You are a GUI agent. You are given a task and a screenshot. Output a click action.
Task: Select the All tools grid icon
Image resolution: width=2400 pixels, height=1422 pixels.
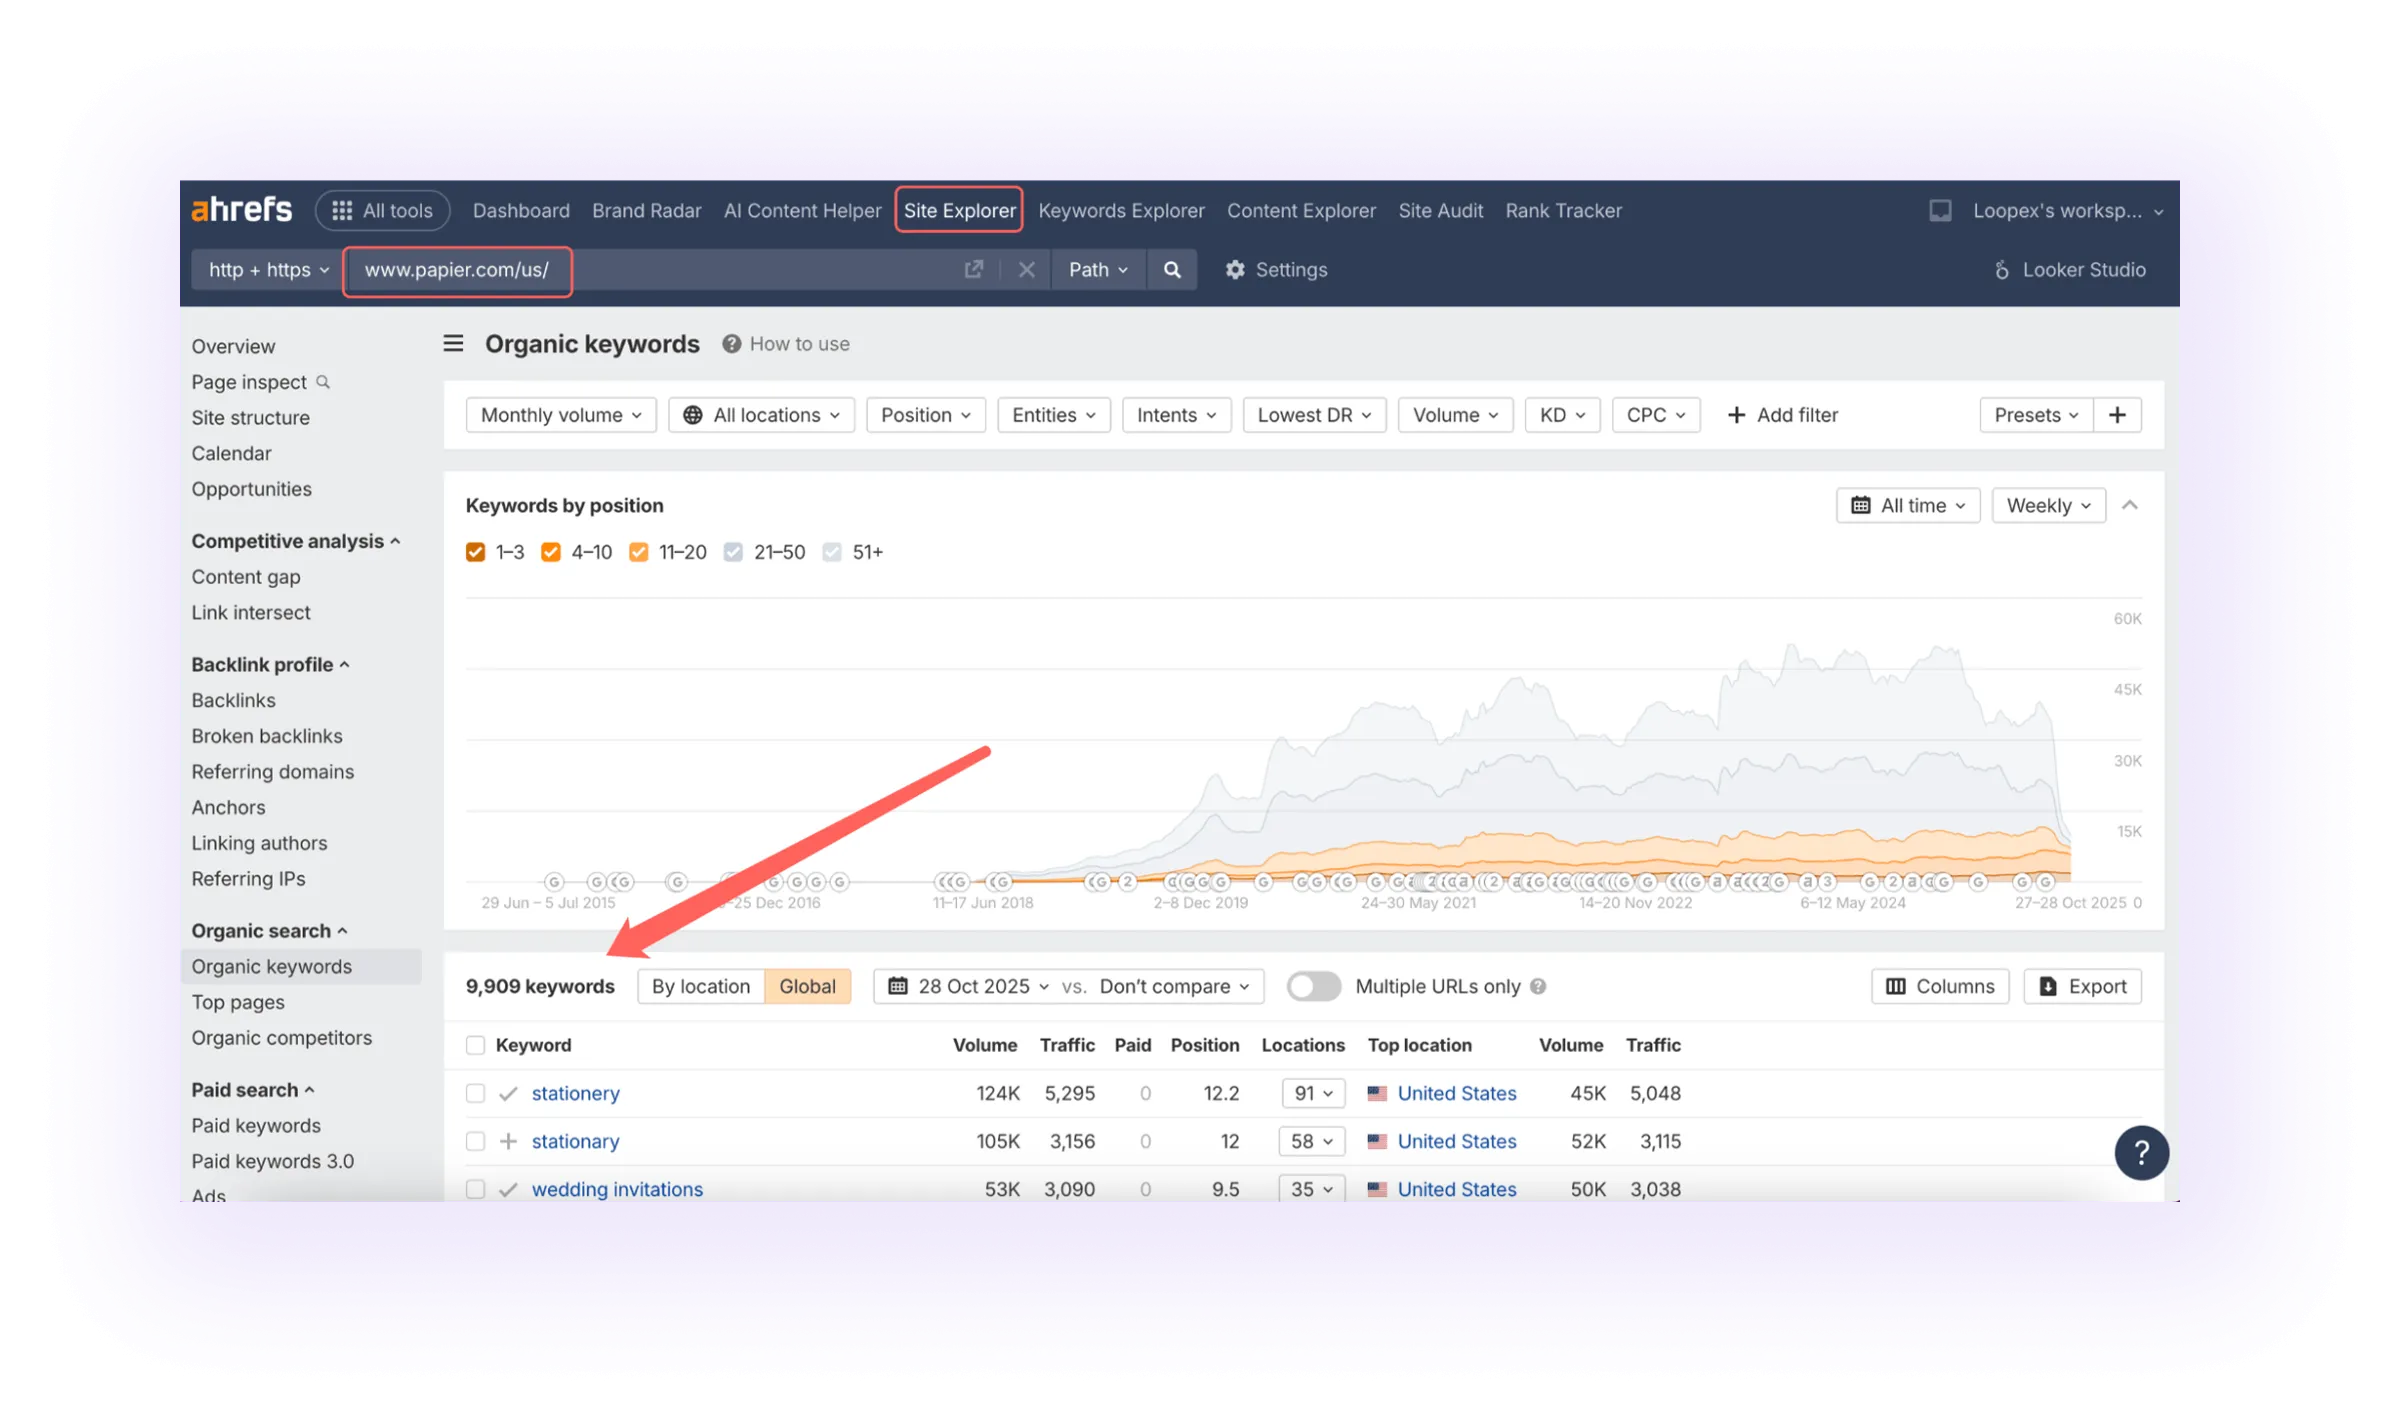341,210
